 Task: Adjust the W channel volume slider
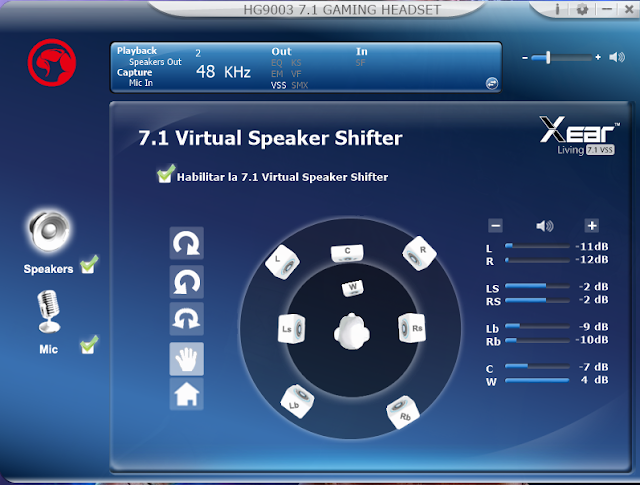click(537, 380)
